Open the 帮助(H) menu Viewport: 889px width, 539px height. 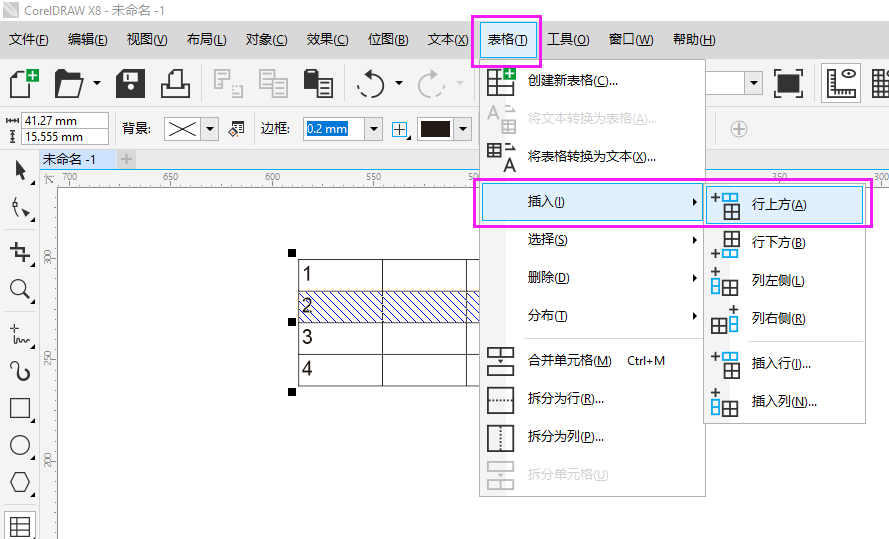(x=694, y=40)
